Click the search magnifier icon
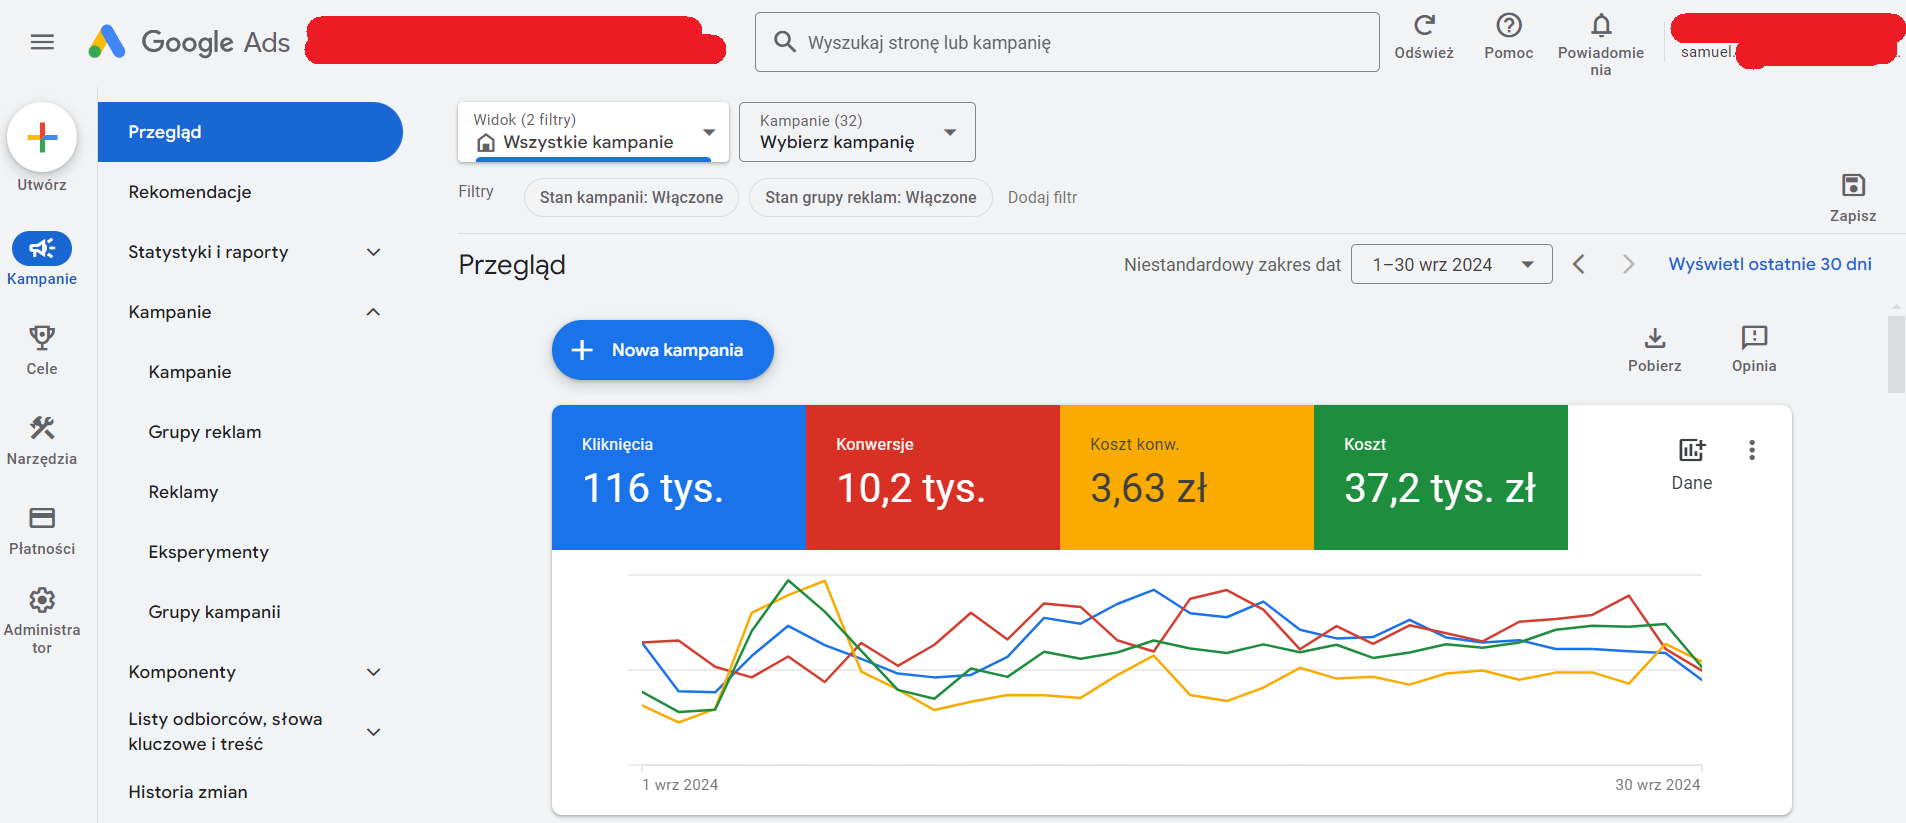Screen dimensions: 1906x823 tap(785, 42)
